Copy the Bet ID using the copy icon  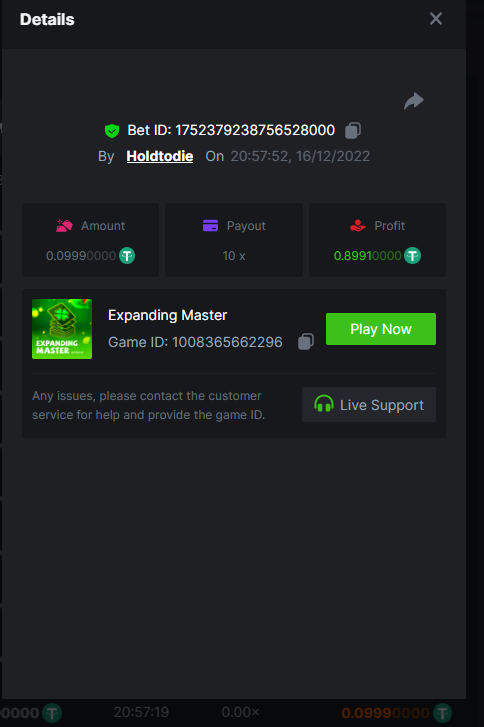(x=353, y=130)
